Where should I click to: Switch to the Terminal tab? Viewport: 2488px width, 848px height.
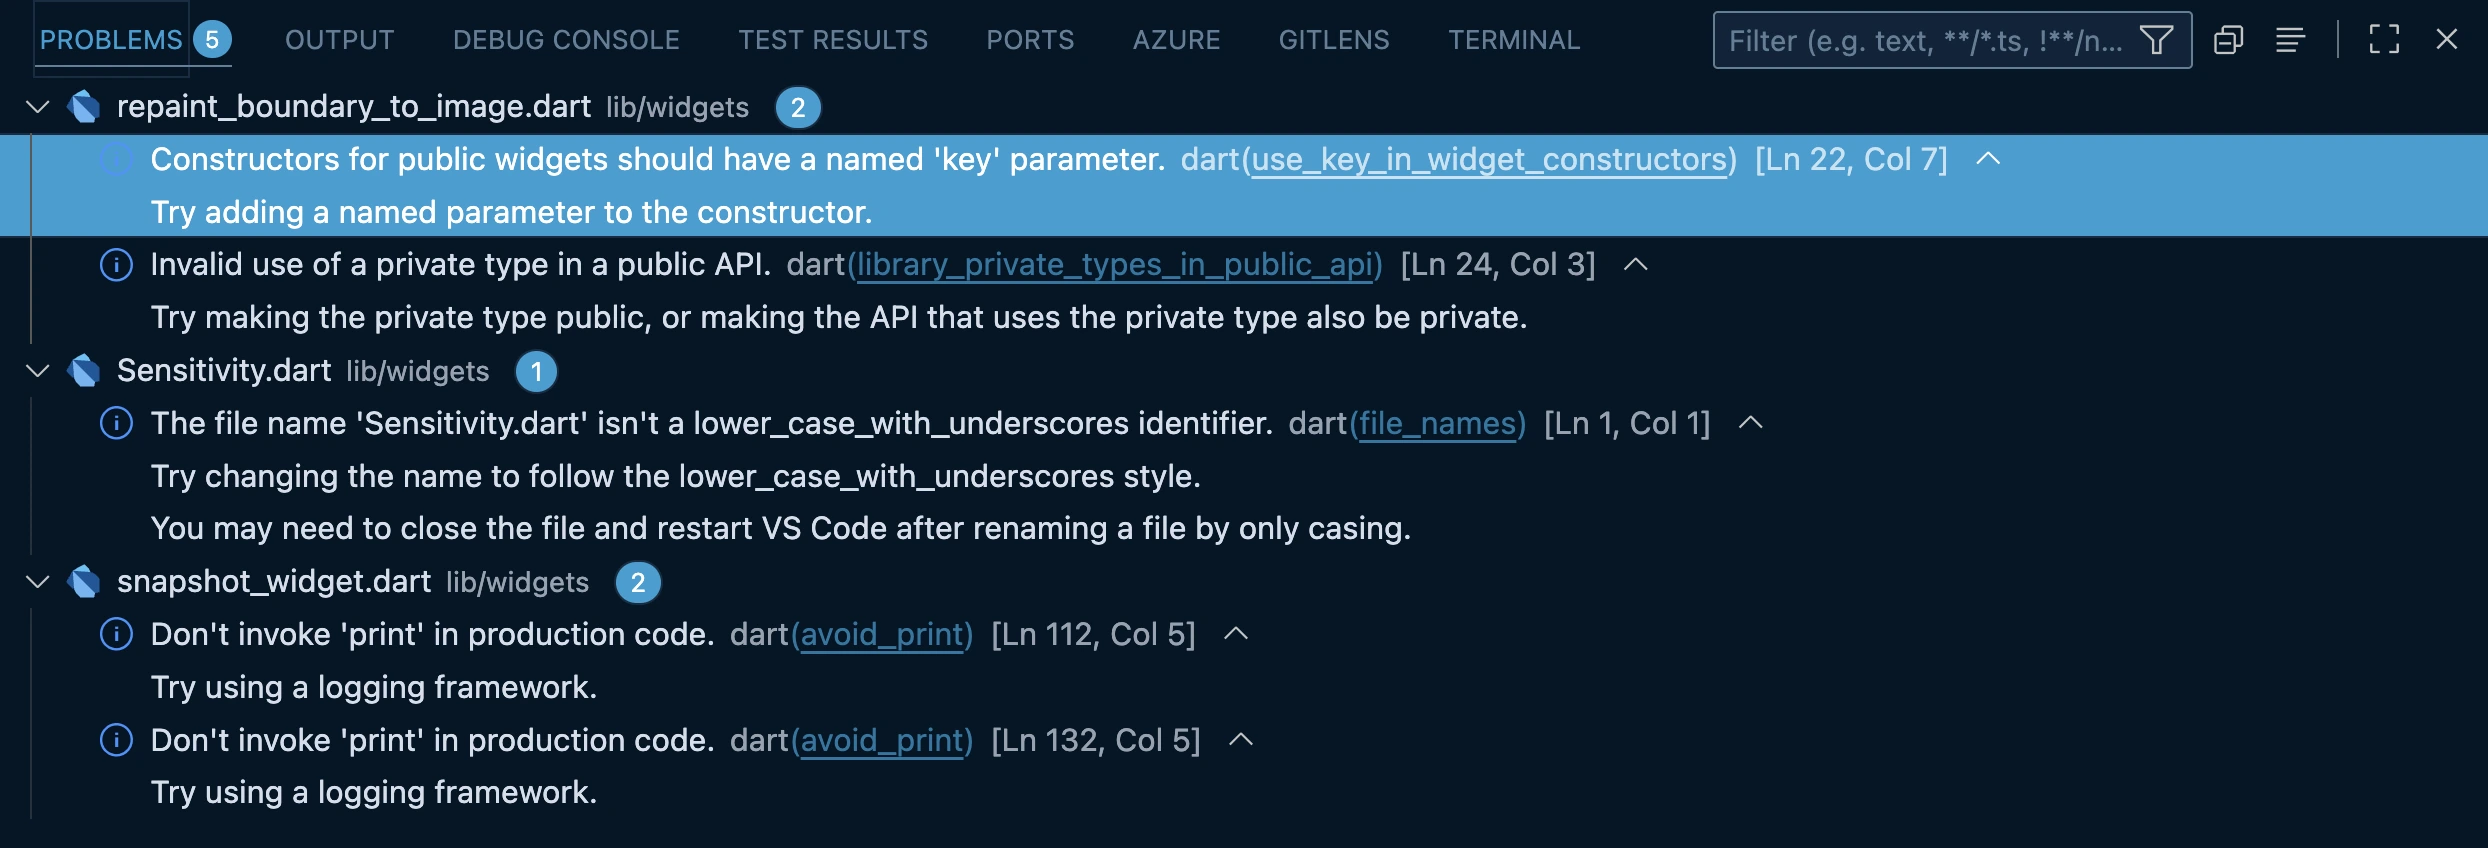1514,40
